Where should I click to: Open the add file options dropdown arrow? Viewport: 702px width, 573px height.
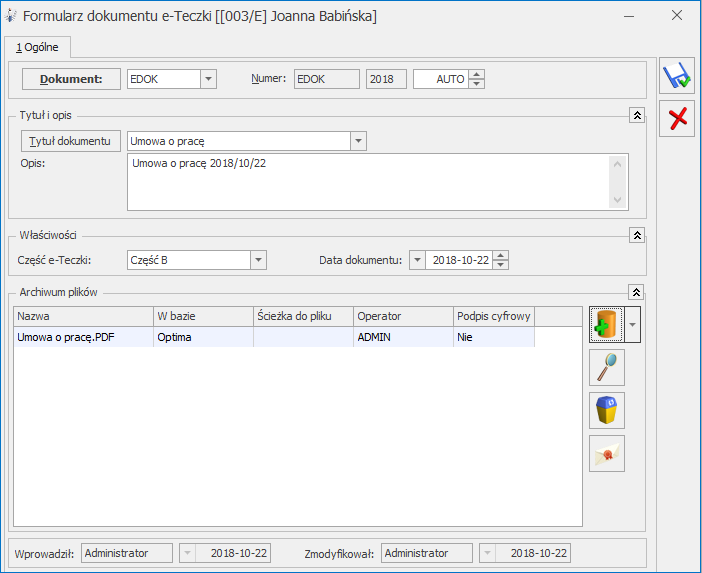[633, 326]
